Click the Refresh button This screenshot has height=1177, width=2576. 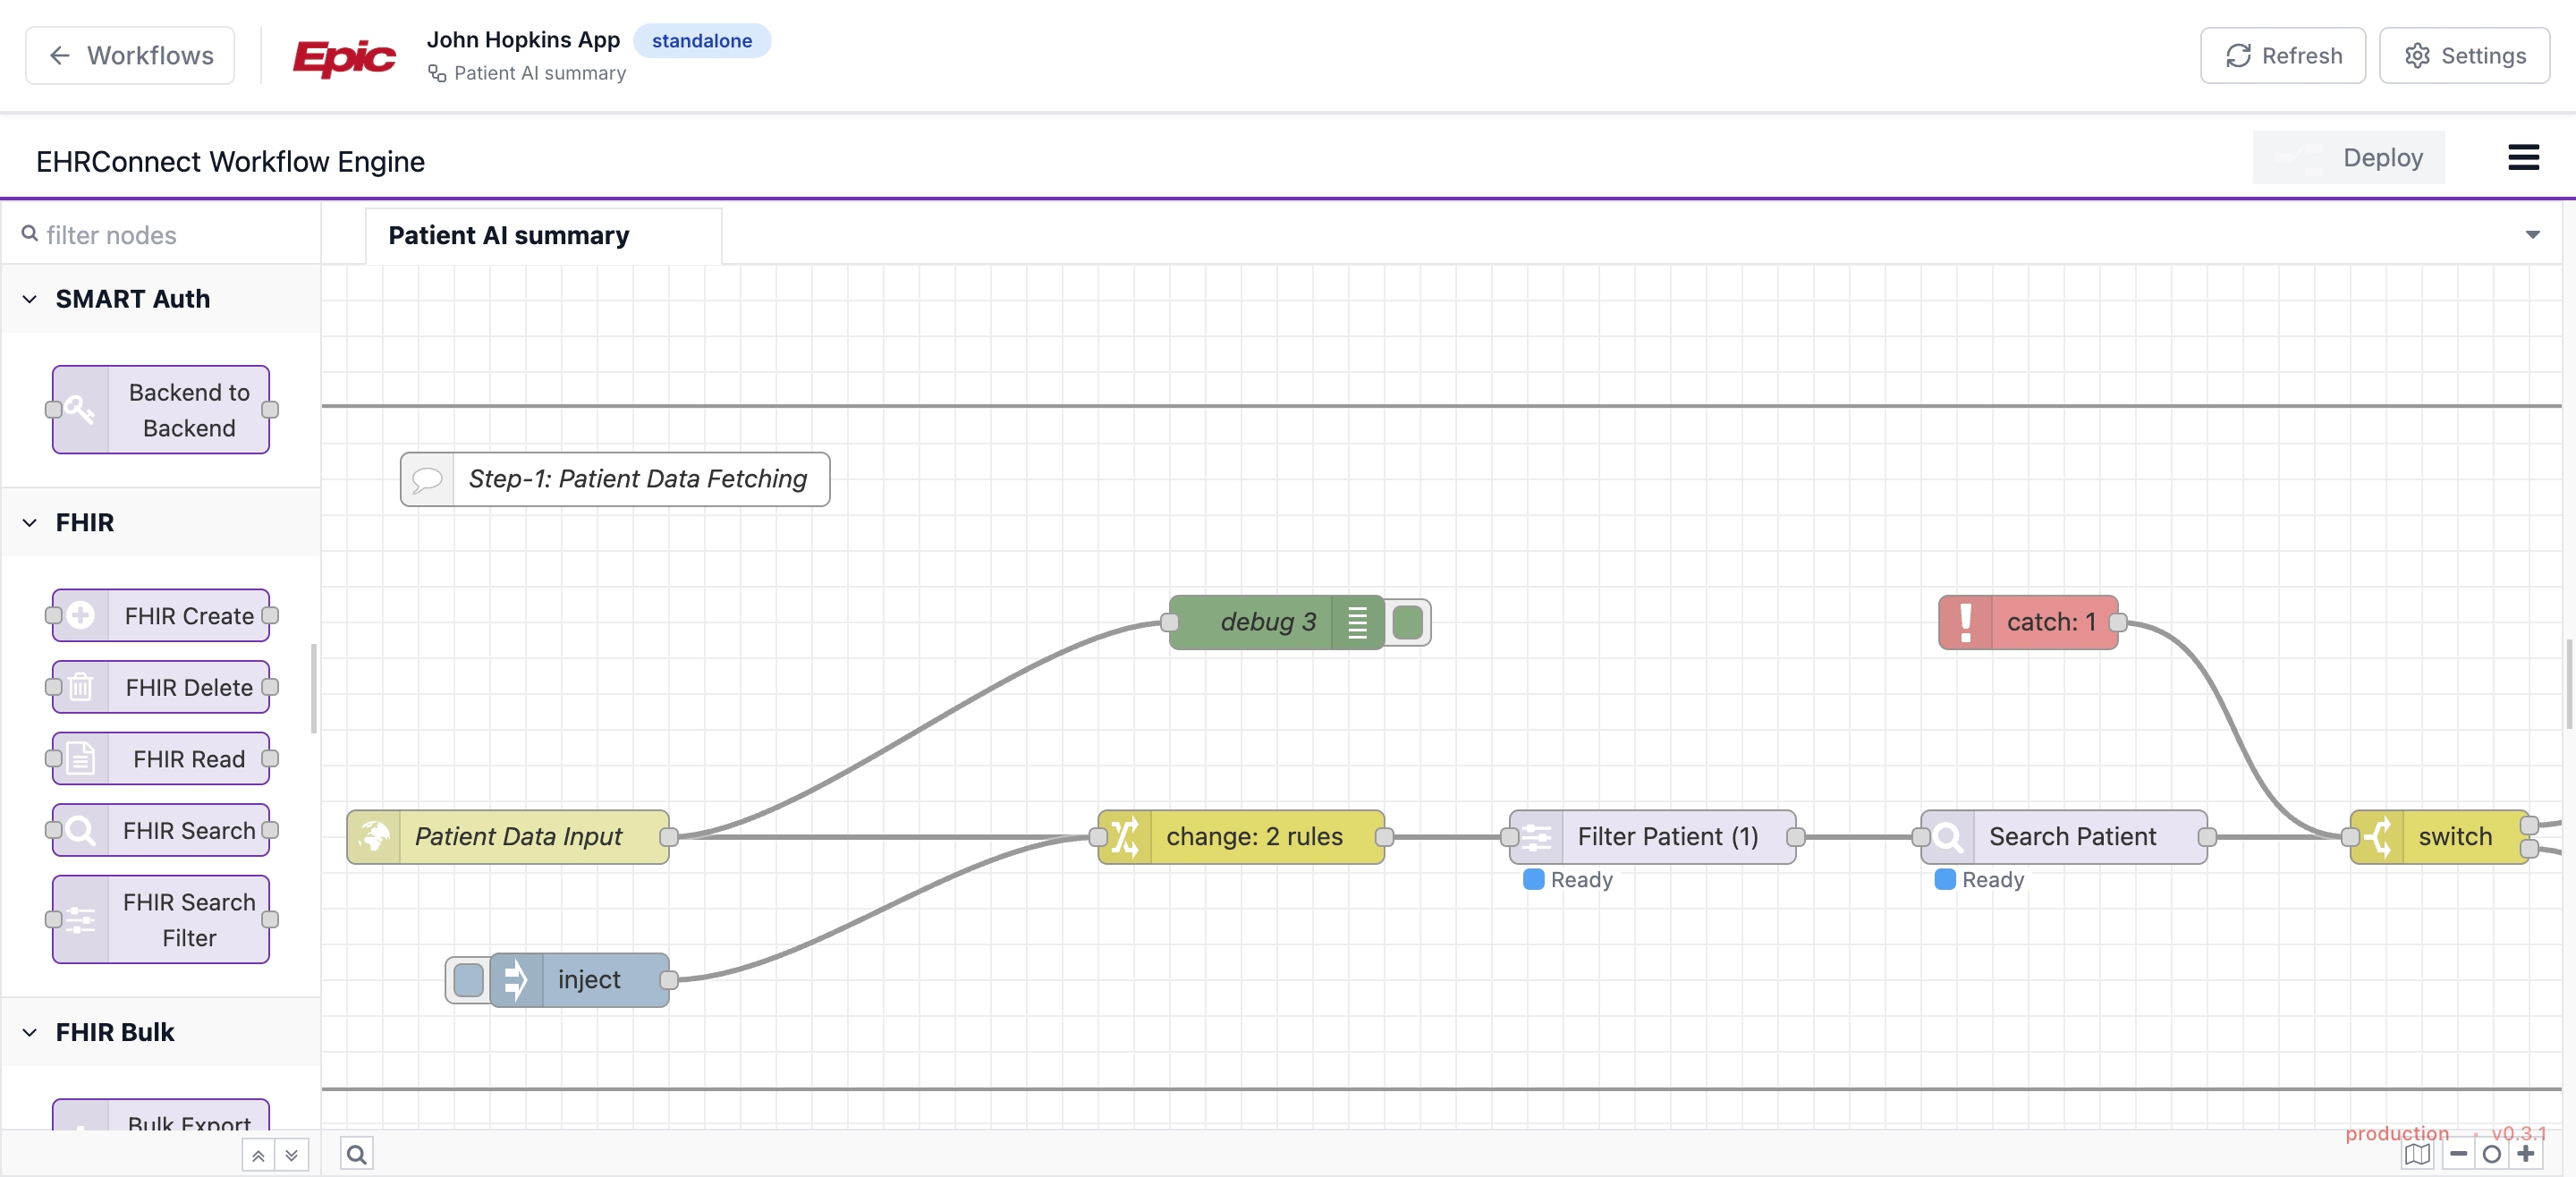[x=2282, y=56]
